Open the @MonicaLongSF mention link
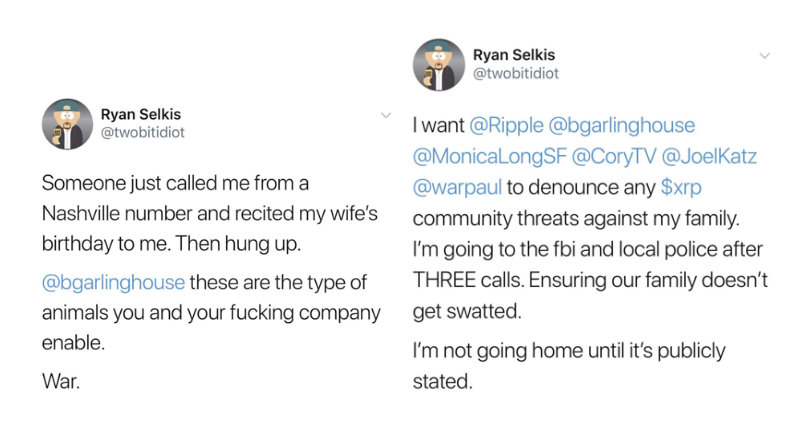The height and width of the screenshot is (442, 798). point(486,157)
